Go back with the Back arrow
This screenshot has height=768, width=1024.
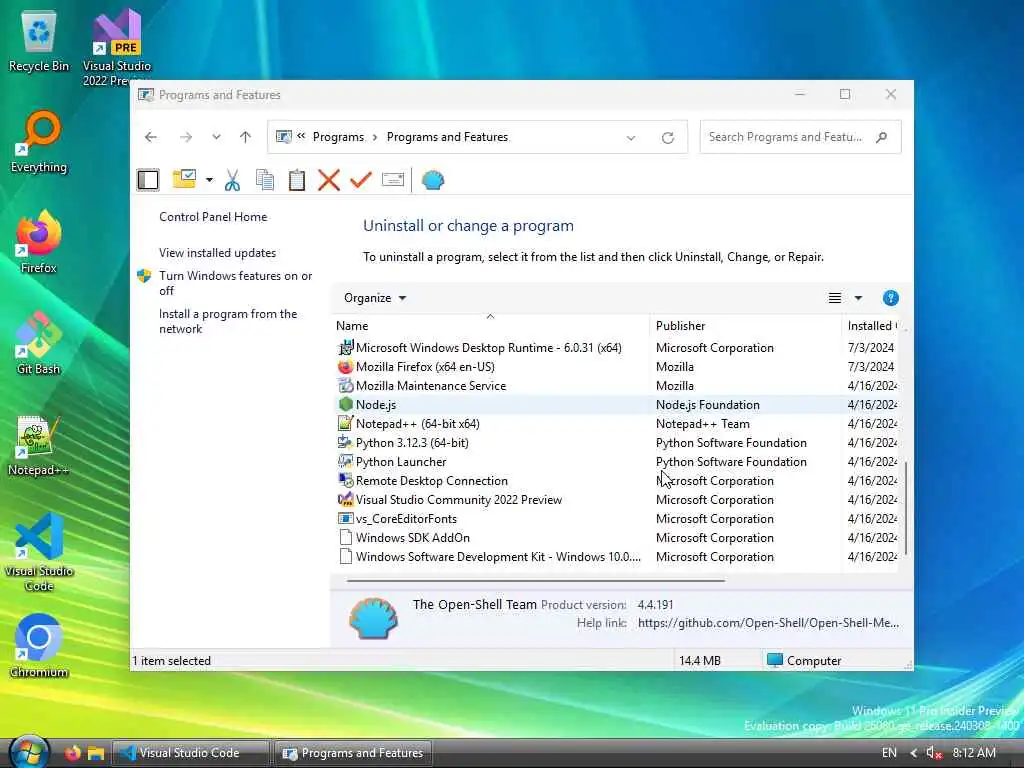[x=151, y=137]
